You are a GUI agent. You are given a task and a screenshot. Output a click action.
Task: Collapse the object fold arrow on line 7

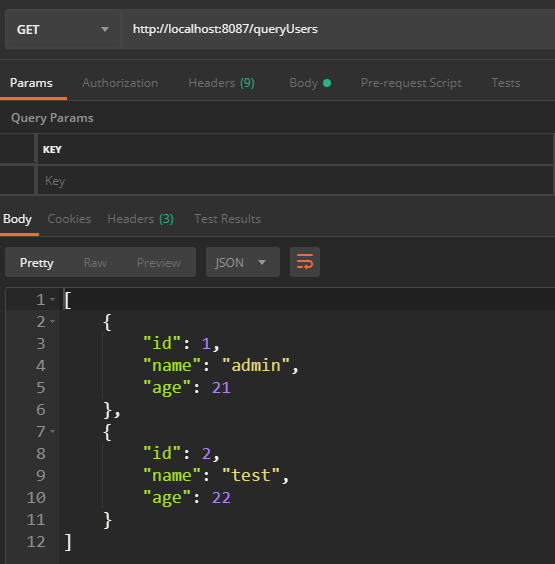coord(53,431)
